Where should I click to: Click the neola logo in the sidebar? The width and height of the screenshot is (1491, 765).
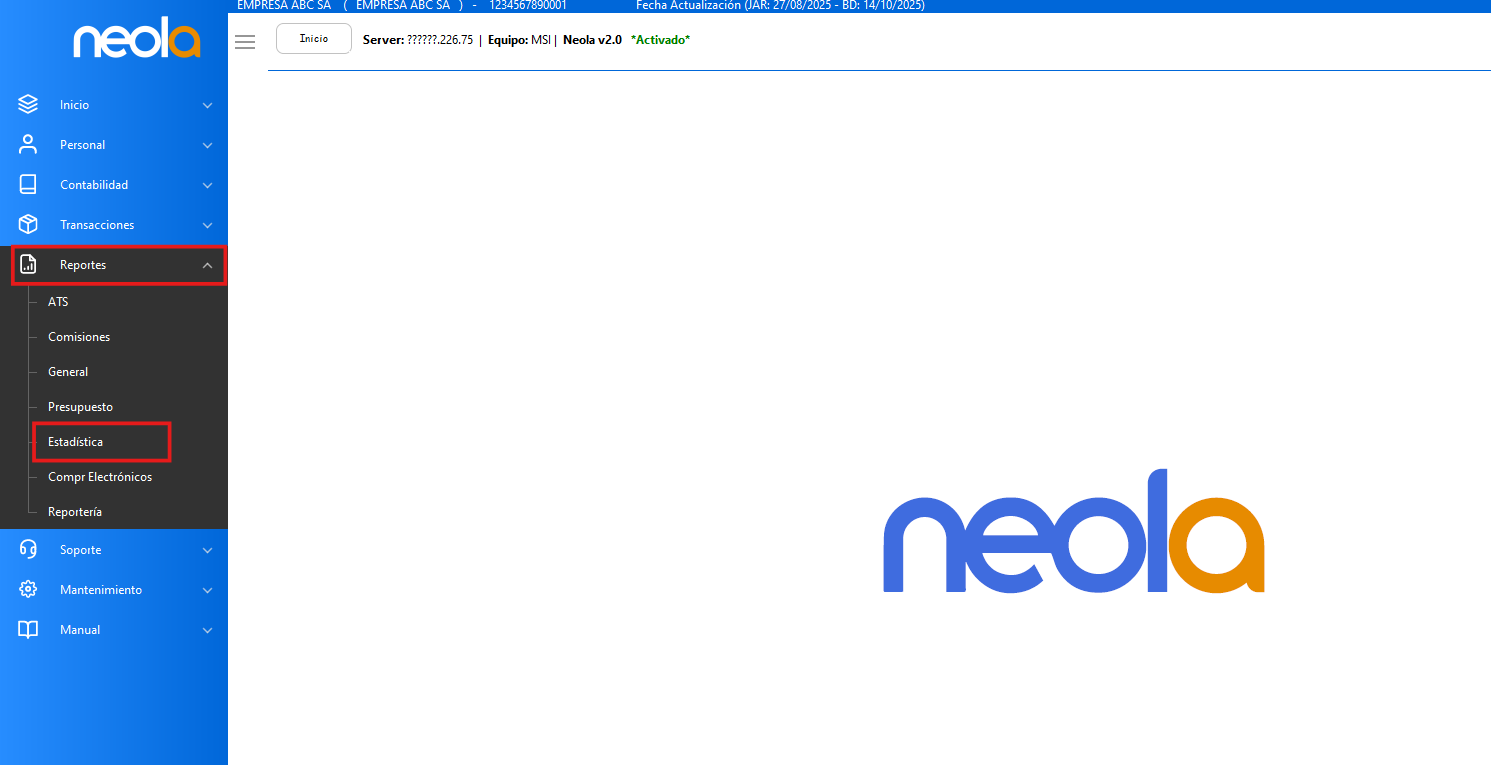click(x=136, y=41)
